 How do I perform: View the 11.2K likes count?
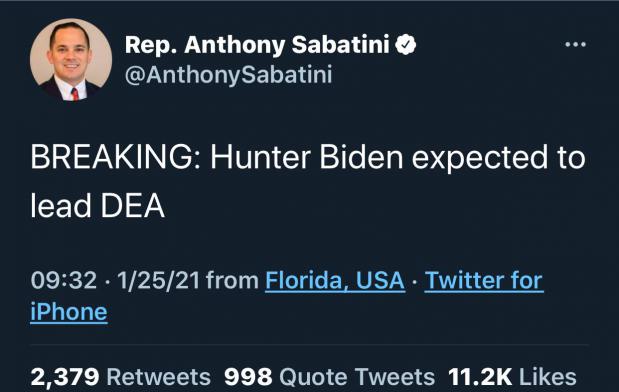480,377
